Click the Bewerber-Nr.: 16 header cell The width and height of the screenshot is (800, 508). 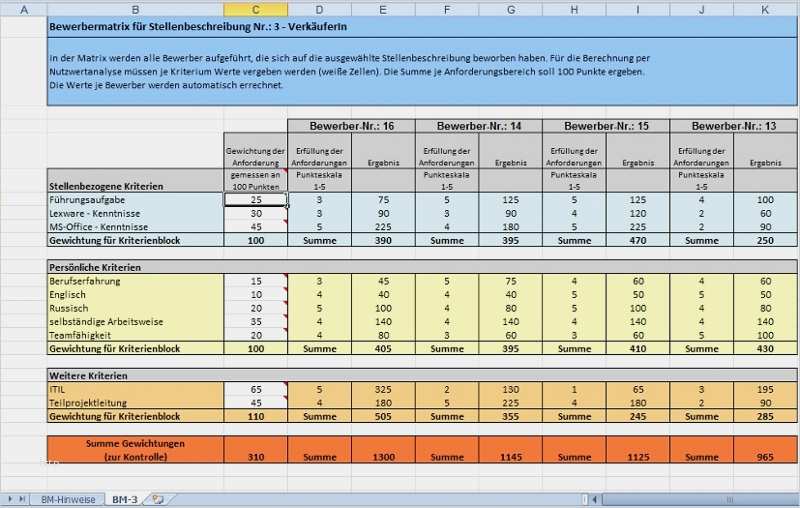tap(351, 126)
